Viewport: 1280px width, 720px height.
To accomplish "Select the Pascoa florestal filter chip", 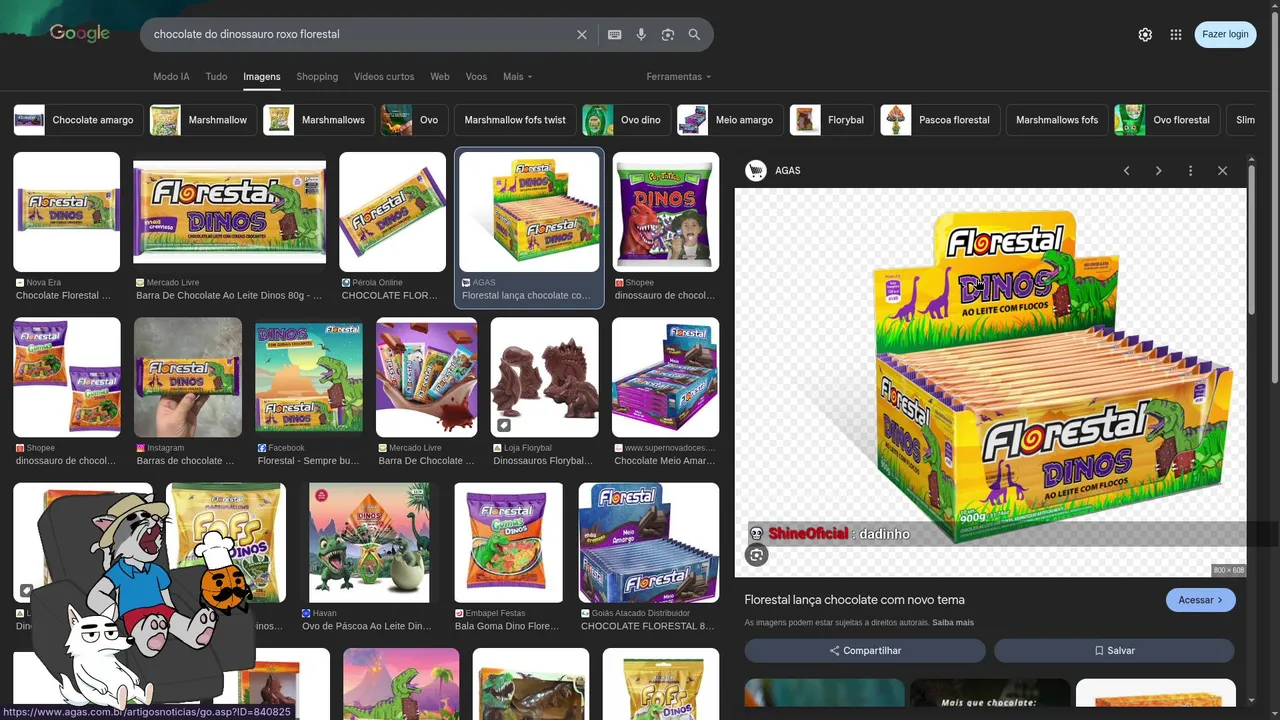I will [940, 120].
